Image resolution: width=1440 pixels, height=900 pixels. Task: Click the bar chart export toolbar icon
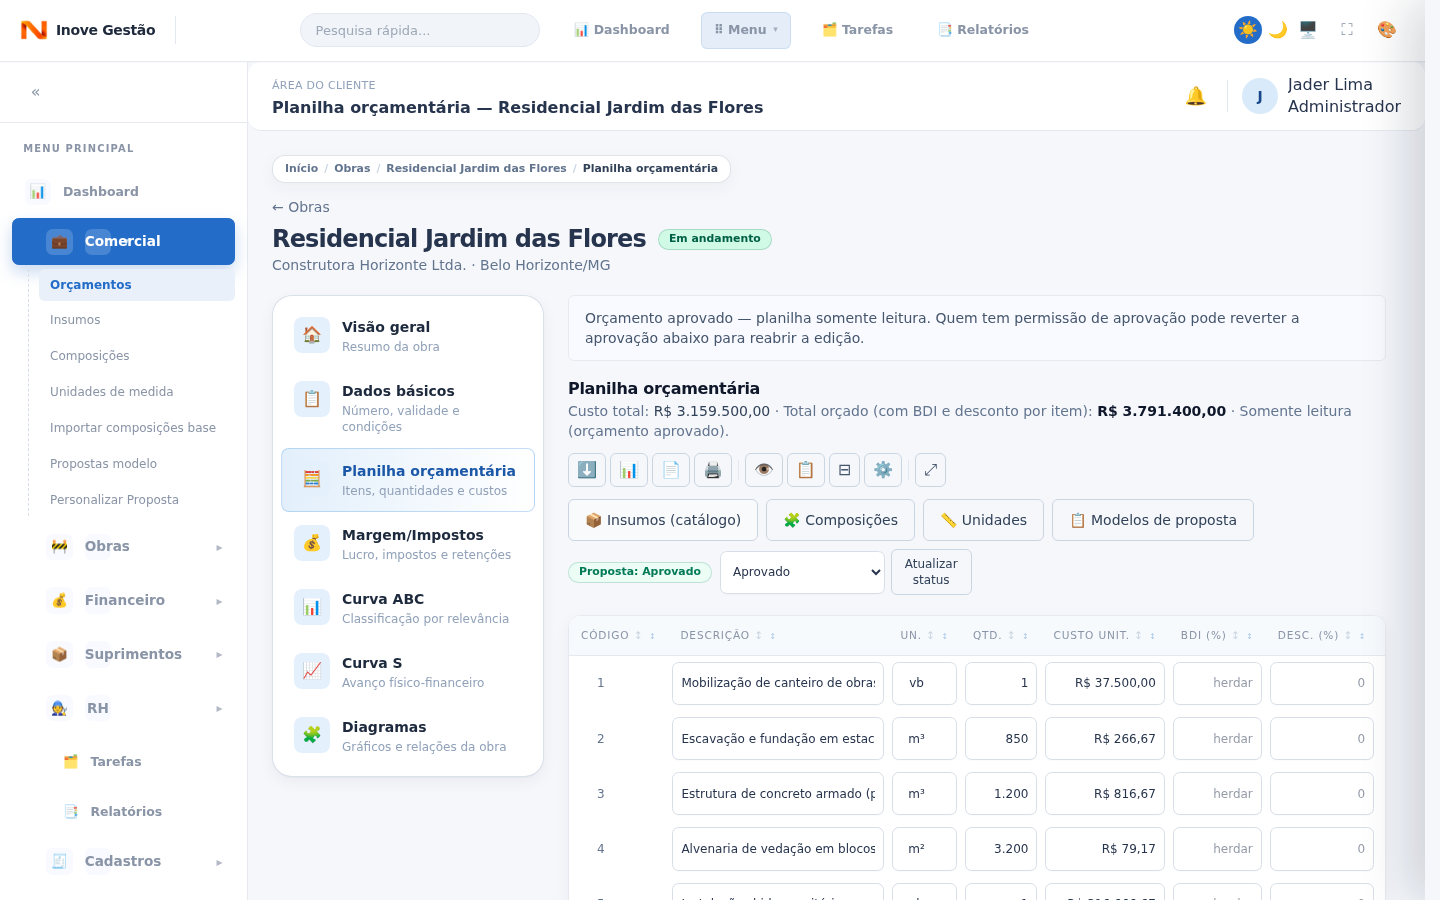(x=629, y=470)
